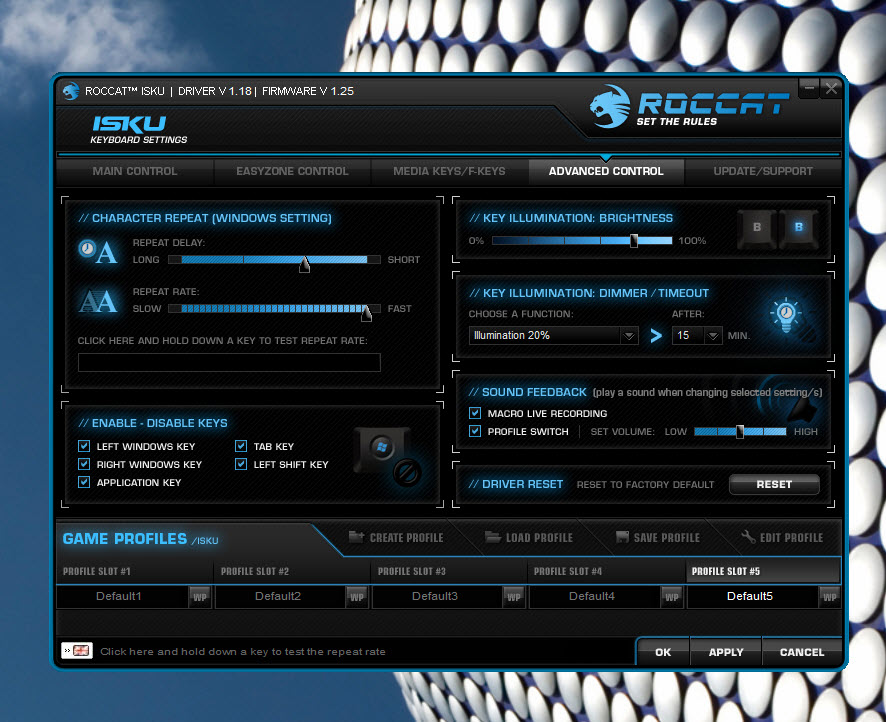Screen dimensions: 886x722
Task: Open the Update/Support tab
Action: [x=763, y=171]
